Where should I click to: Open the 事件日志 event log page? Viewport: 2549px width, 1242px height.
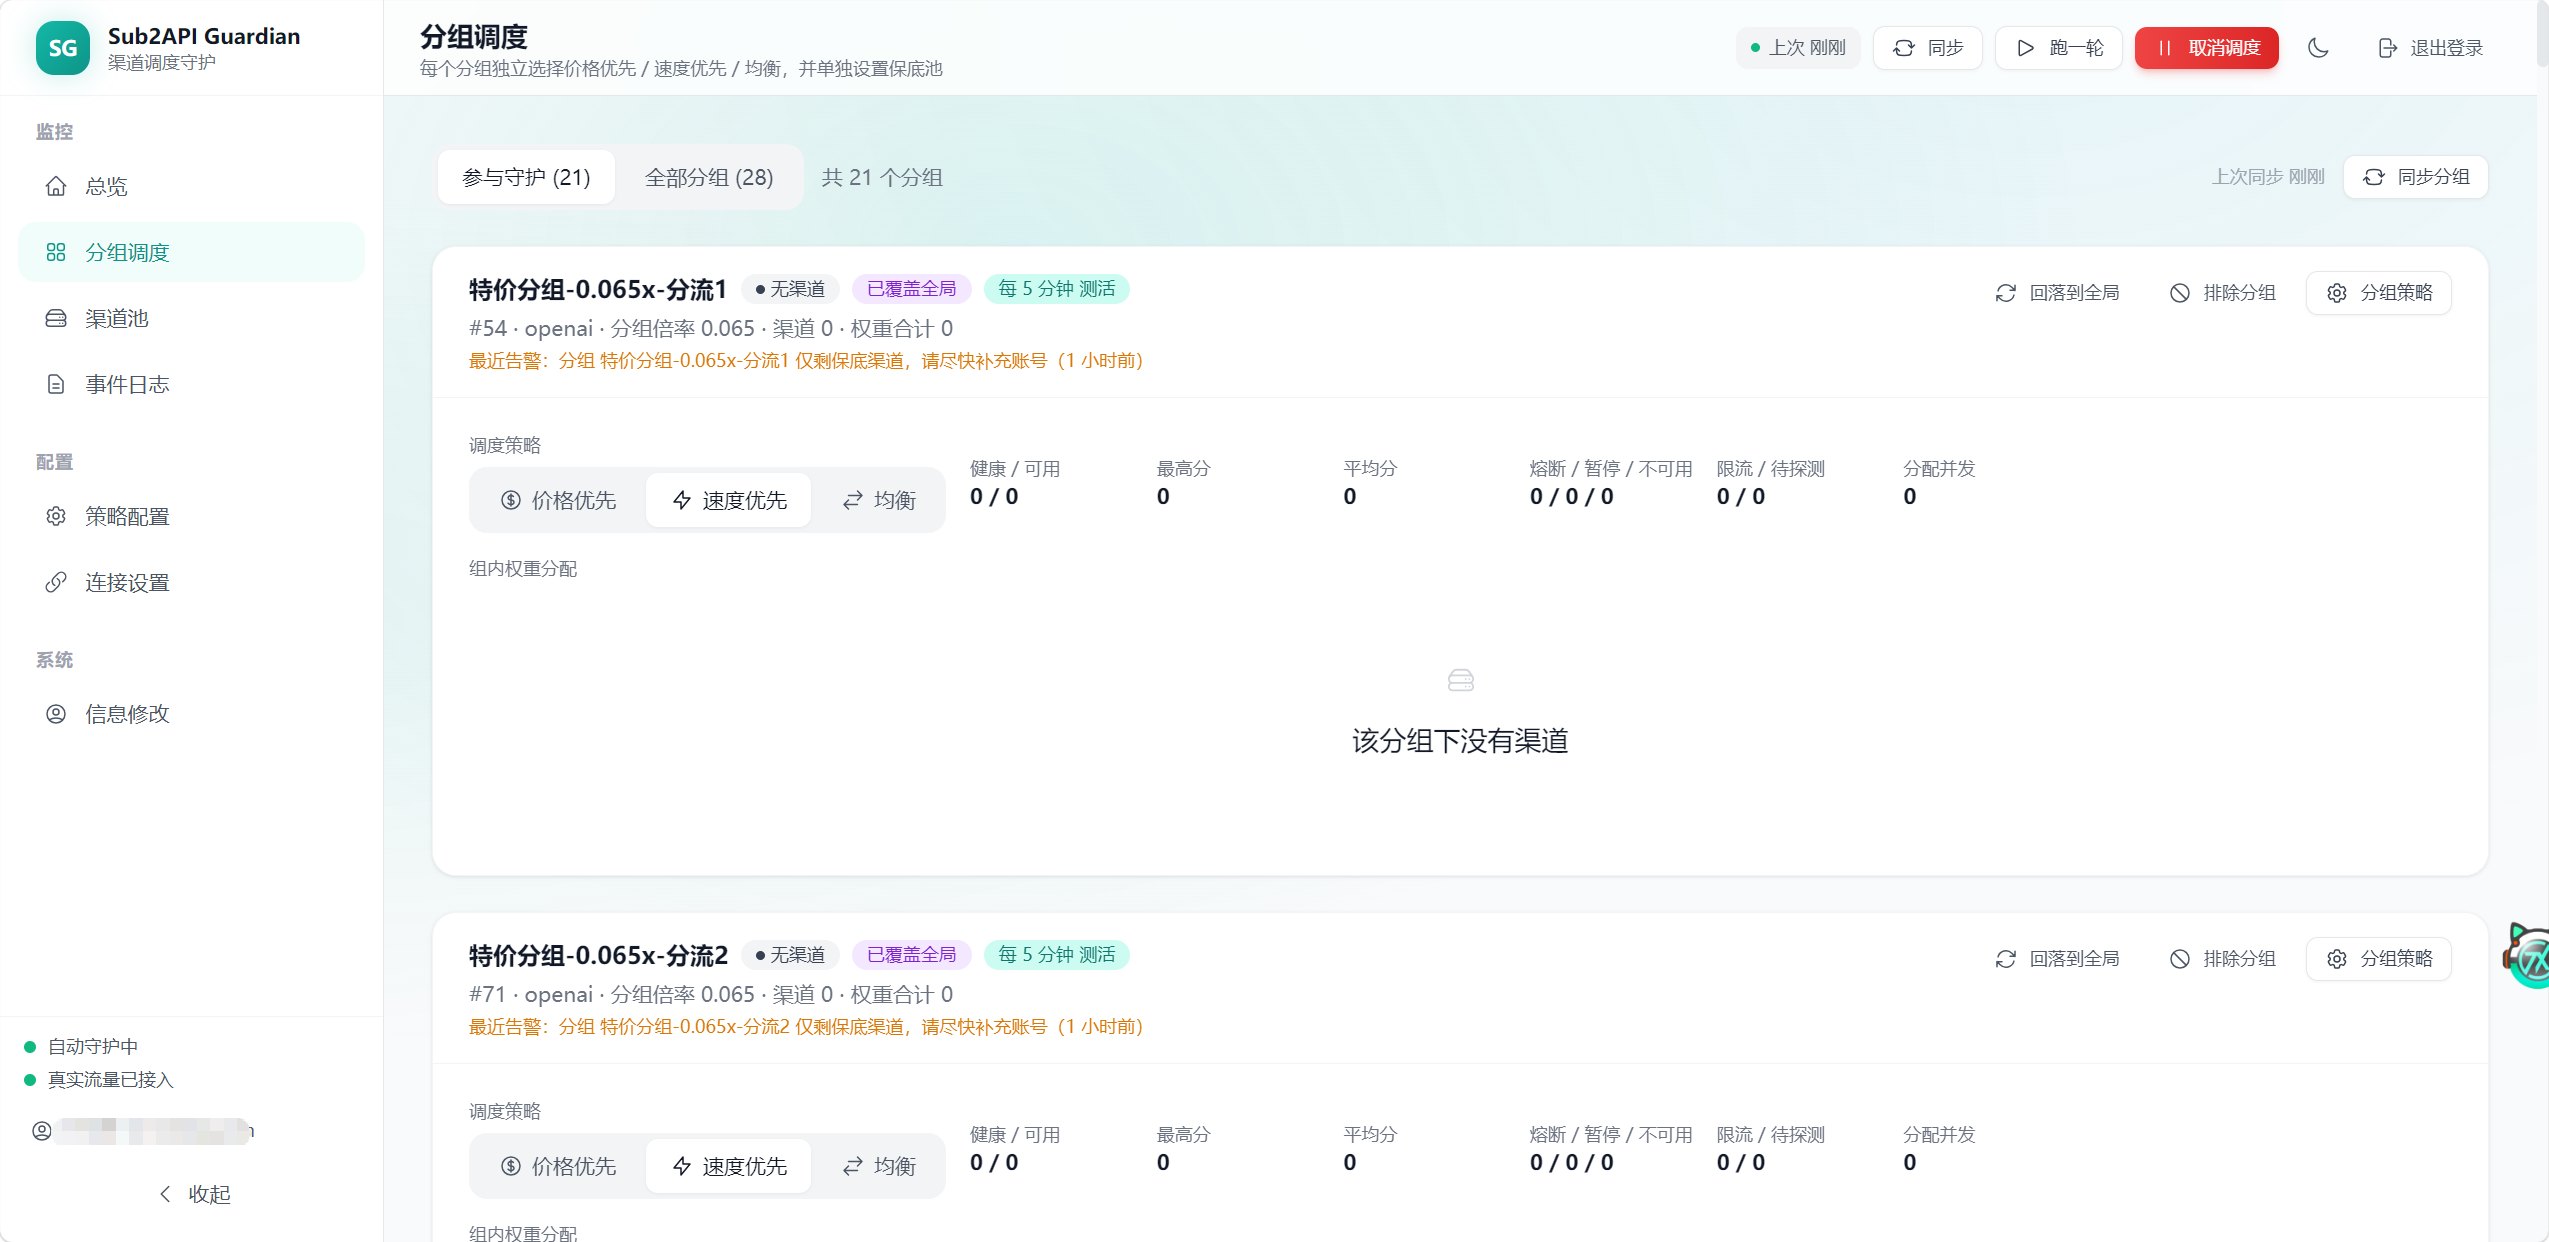pyautogui.click(x=191, y=384)
